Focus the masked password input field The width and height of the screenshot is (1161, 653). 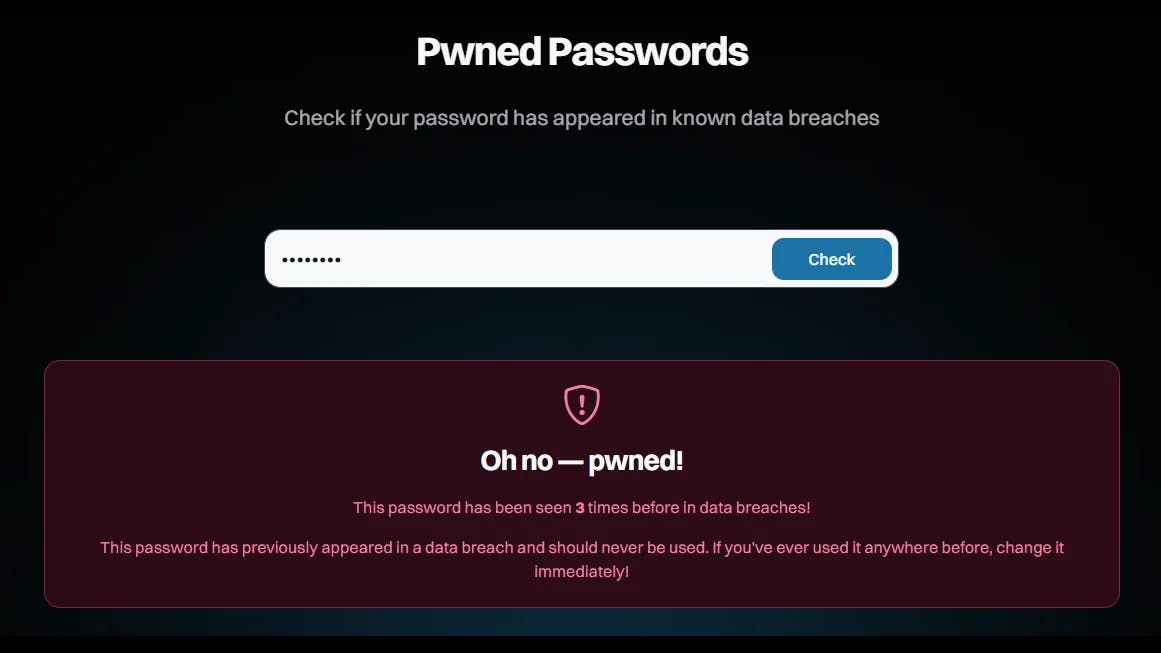point(520,259)
